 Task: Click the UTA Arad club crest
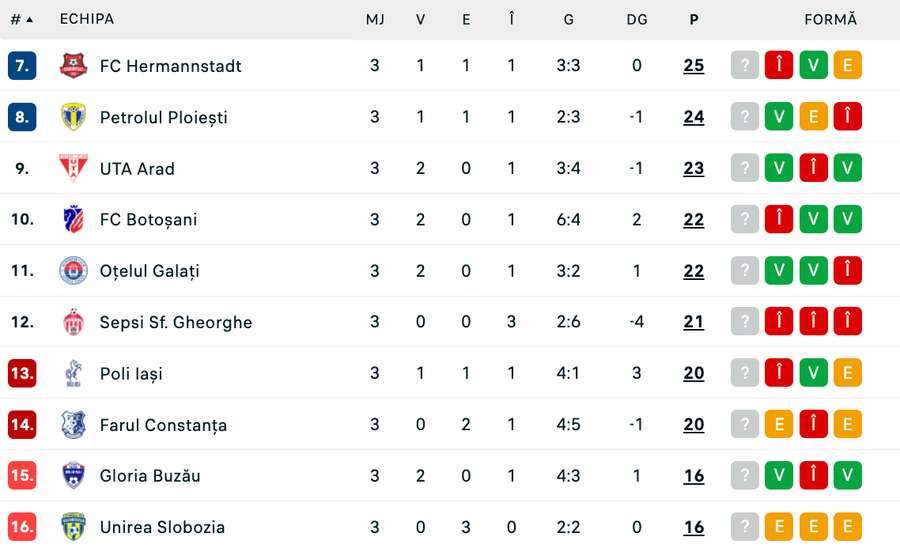pos(73,168)
